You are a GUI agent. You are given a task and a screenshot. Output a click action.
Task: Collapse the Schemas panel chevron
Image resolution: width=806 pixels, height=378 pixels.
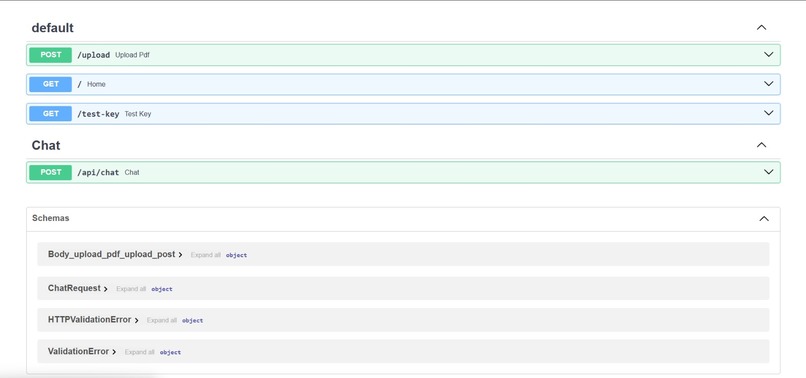764,219
